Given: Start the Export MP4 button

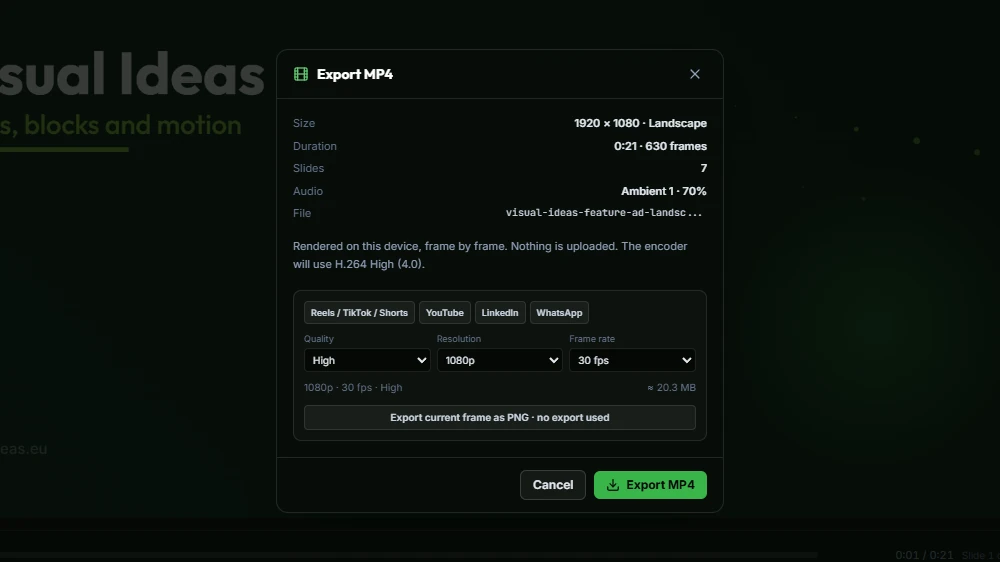Looking at the screenshot, I should tap(650, 485).
